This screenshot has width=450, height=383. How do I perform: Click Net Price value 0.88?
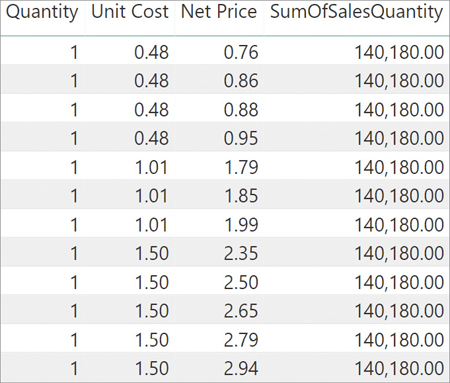pyautogui.click(x=241, y=110)
